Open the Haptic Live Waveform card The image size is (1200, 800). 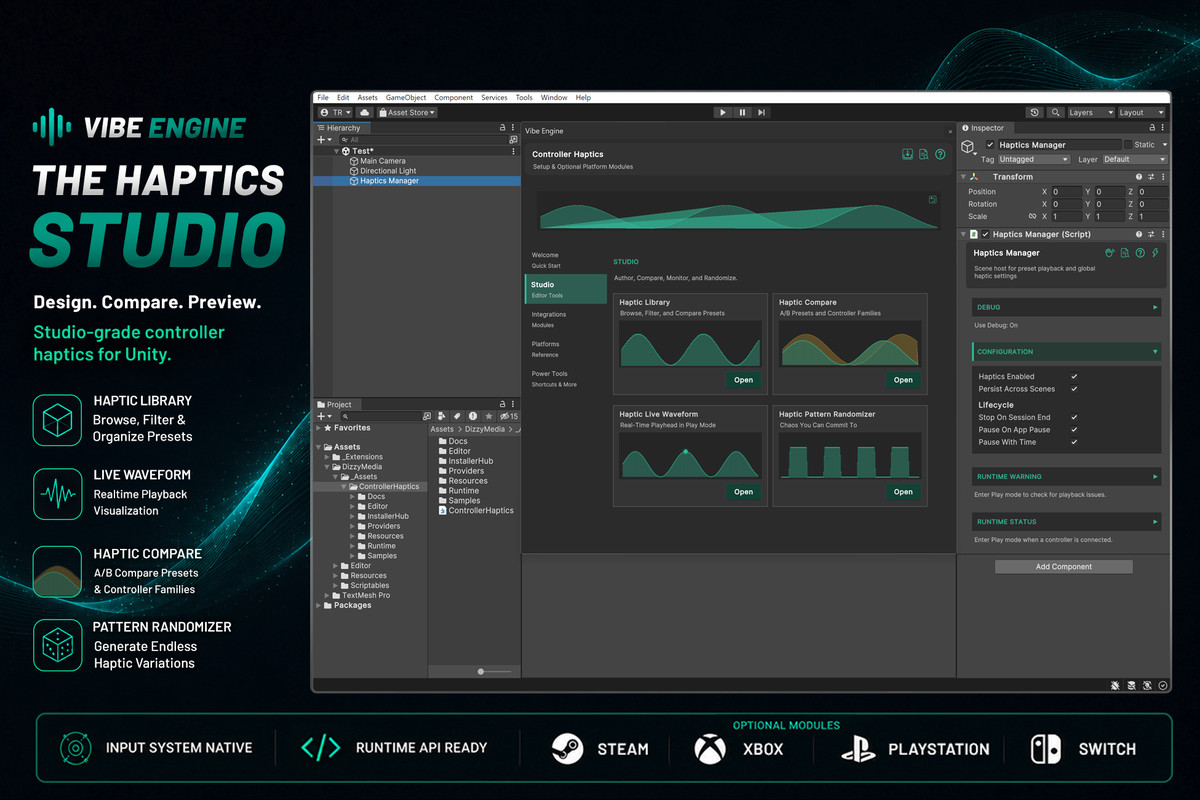tap(743, 492)
